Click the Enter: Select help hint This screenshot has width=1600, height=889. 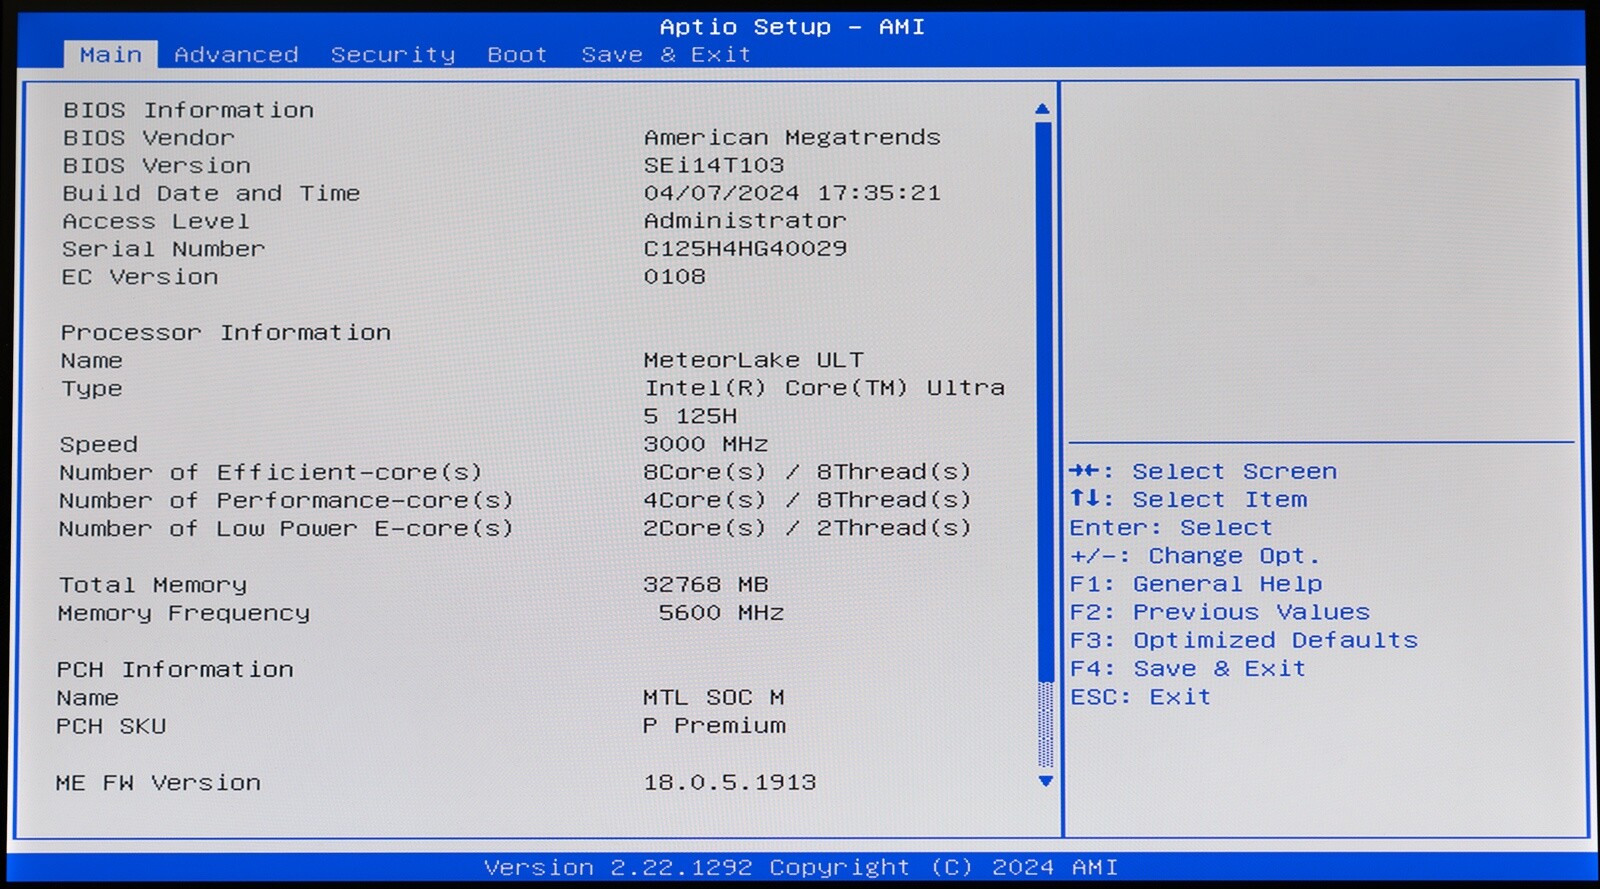(x=1171, y=528)
